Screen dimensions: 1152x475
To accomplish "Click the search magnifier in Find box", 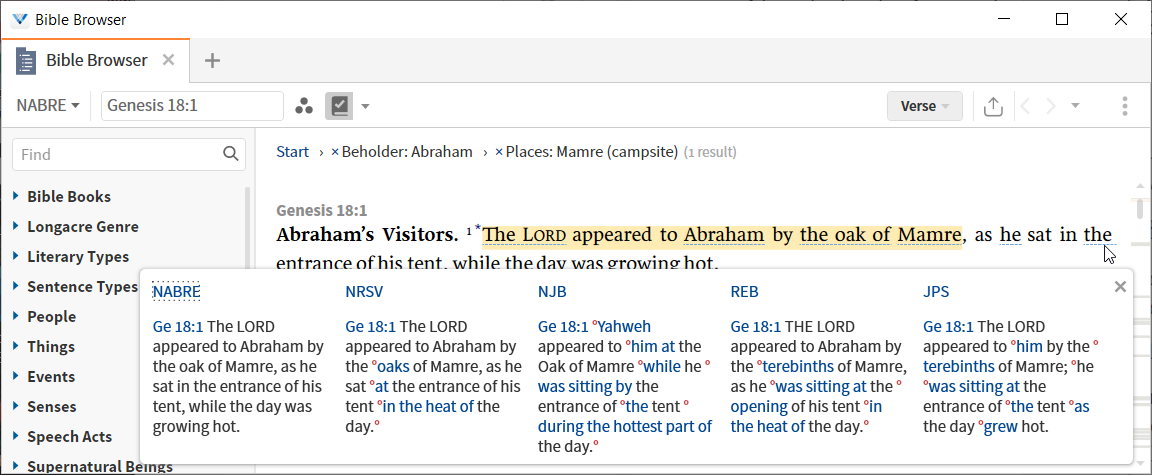I will pyautogui.click(x=231, y=154).
